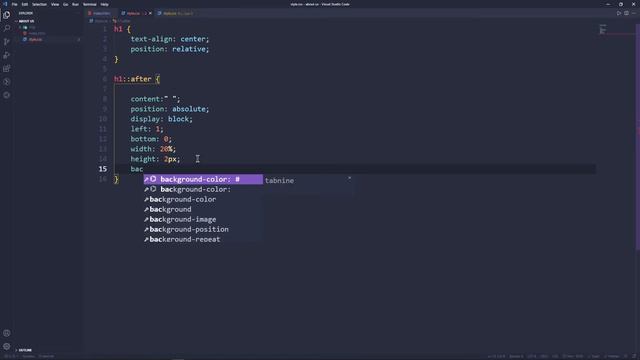640x360 pixels.
Task: Open the Selection menu
Action: pyautogui.click(x=40, y=4)
